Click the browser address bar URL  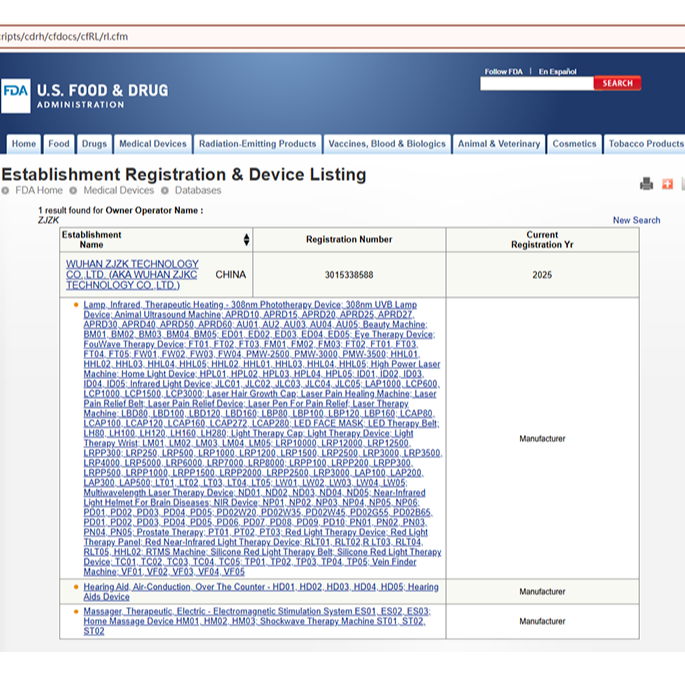point(64,37)
